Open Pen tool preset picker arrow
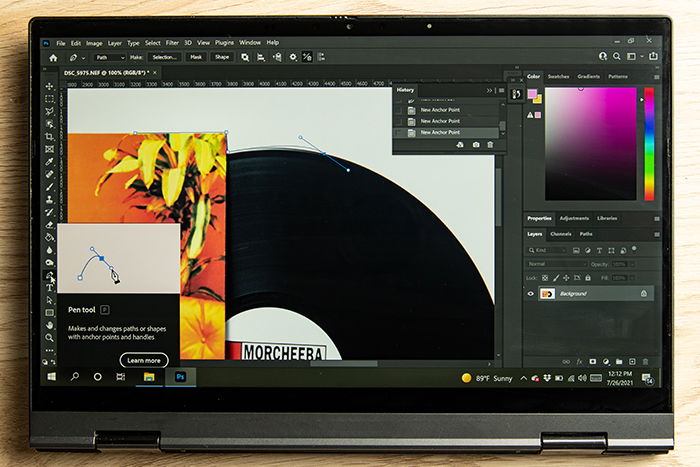This screenshot has width=700, height=467. click(x=83, y=58)
